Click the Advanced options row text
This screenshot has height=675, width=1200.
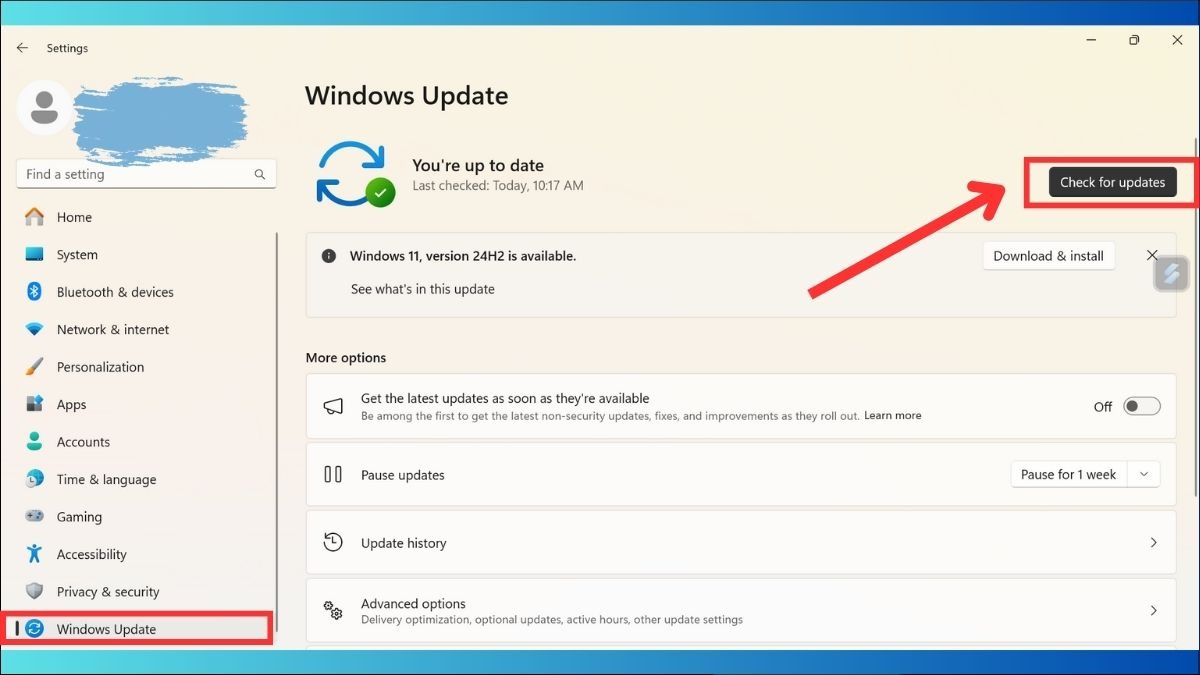point(413,604)
